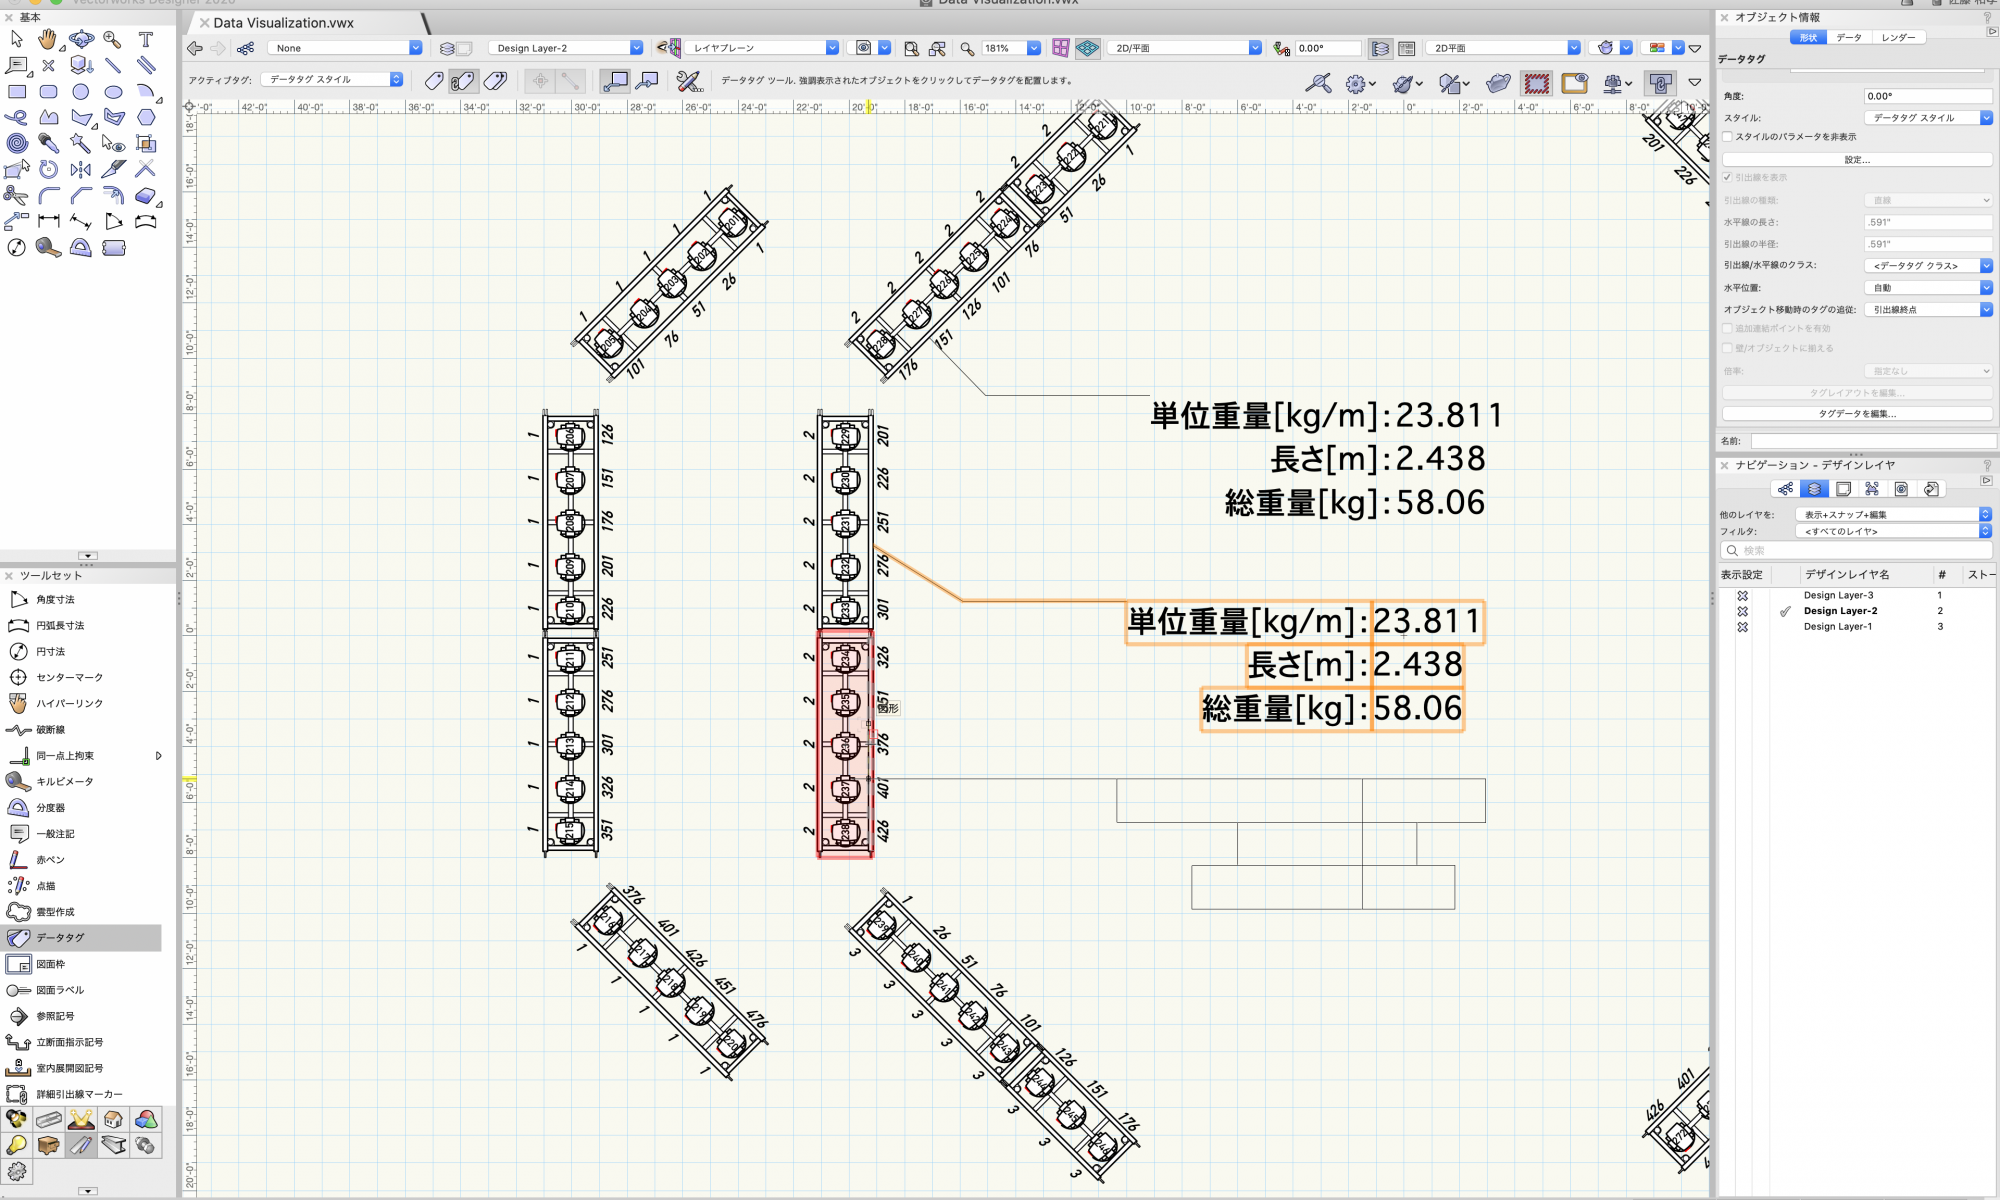Select the arrow Selection tool
Image resolution: width=2000 pixels, height=1200 pixels.
click(16, 39)
